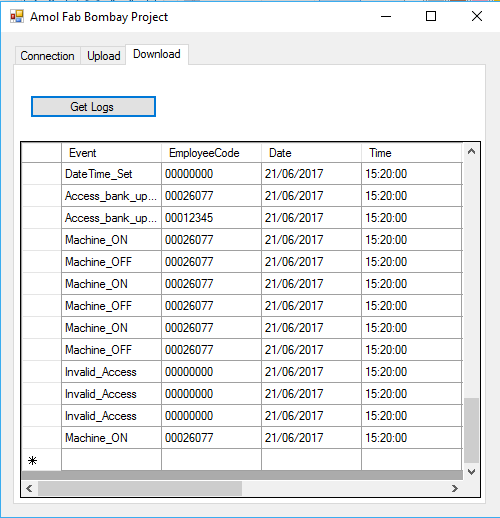The image size is (500, 518).
Task: Click empty Event cell in new row
Action: pyautogui.click(x=111, y=460)
